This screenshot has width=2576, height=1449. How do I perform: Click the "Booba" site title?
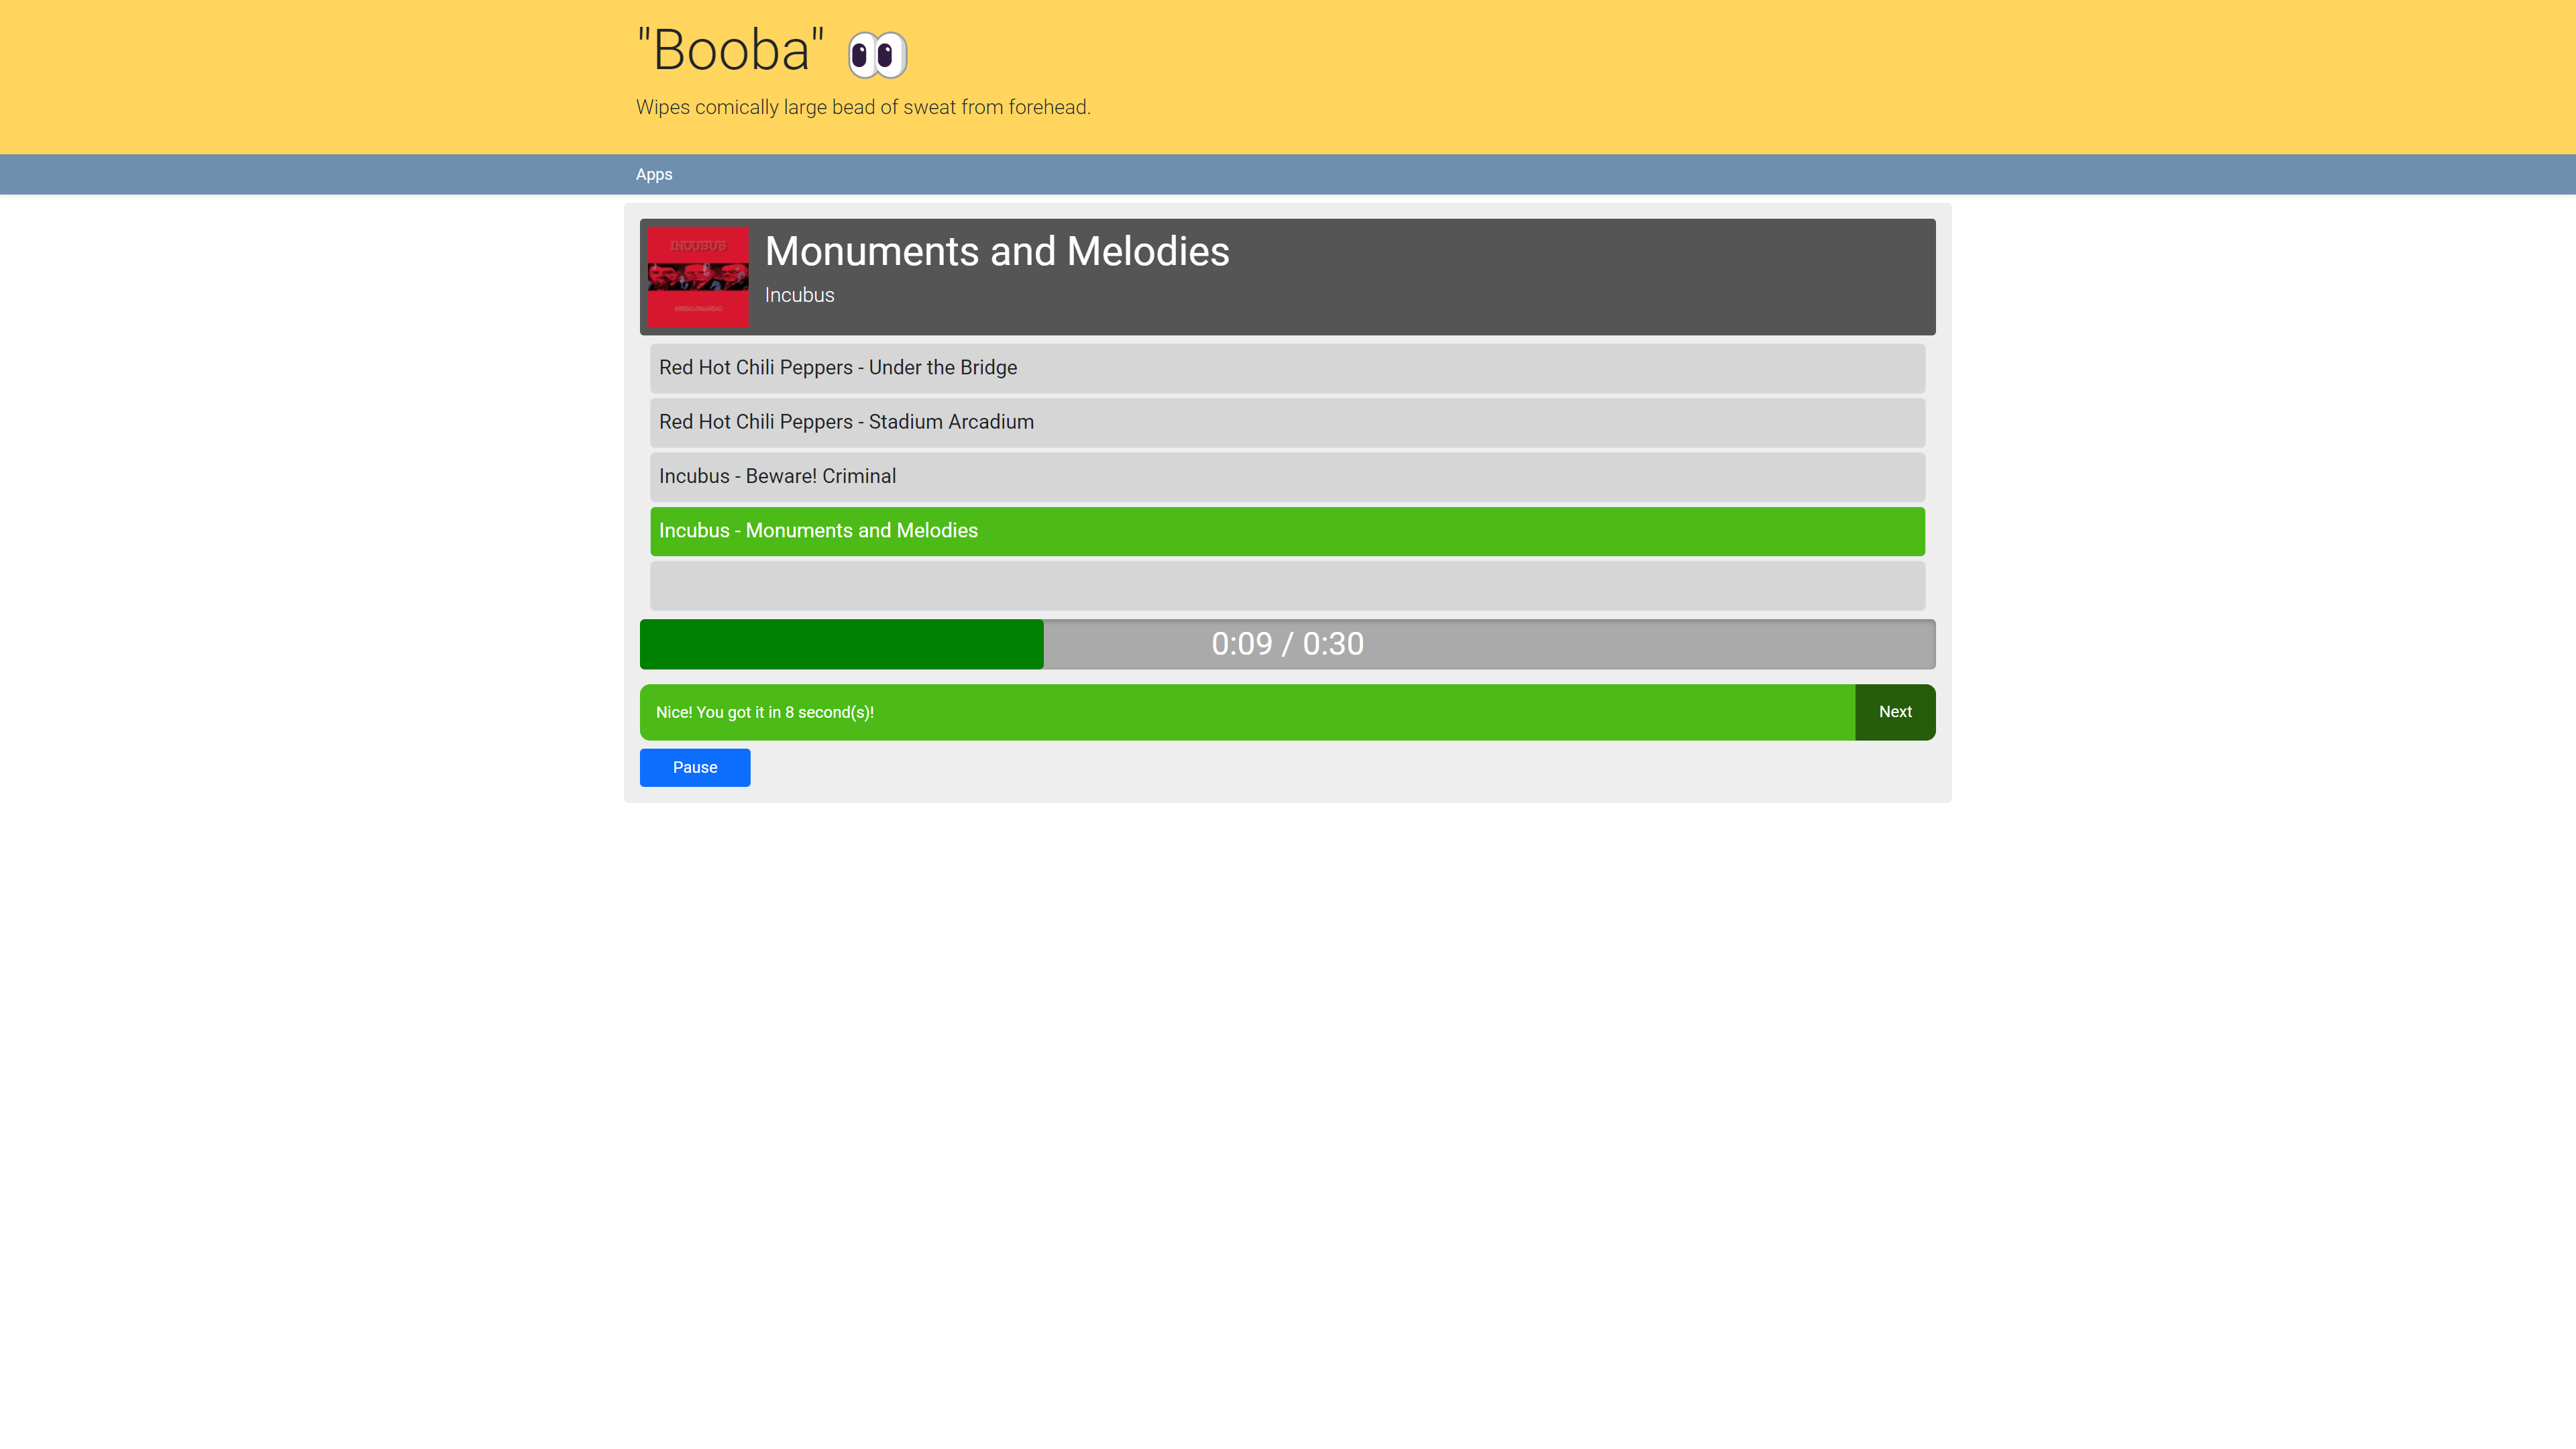pos(731,50)
